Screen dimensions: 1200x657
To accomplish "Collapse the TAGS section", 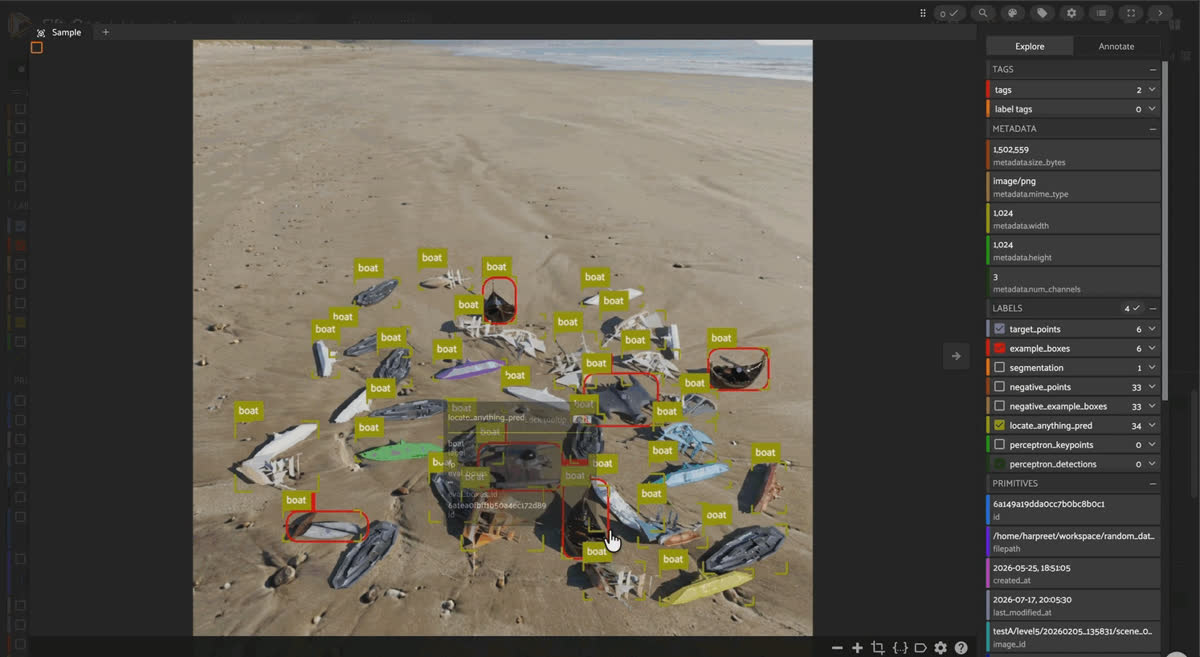I will (1153, 70).
